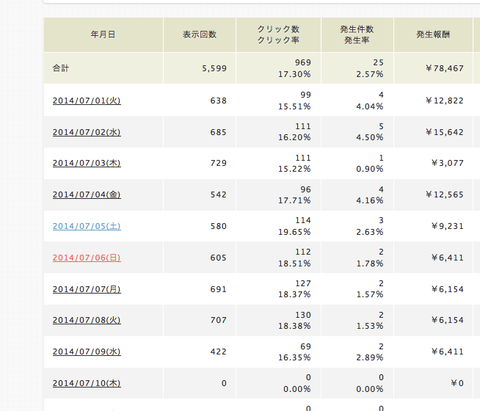
Task: Select impressions value 422
Action: pos(218,352)
